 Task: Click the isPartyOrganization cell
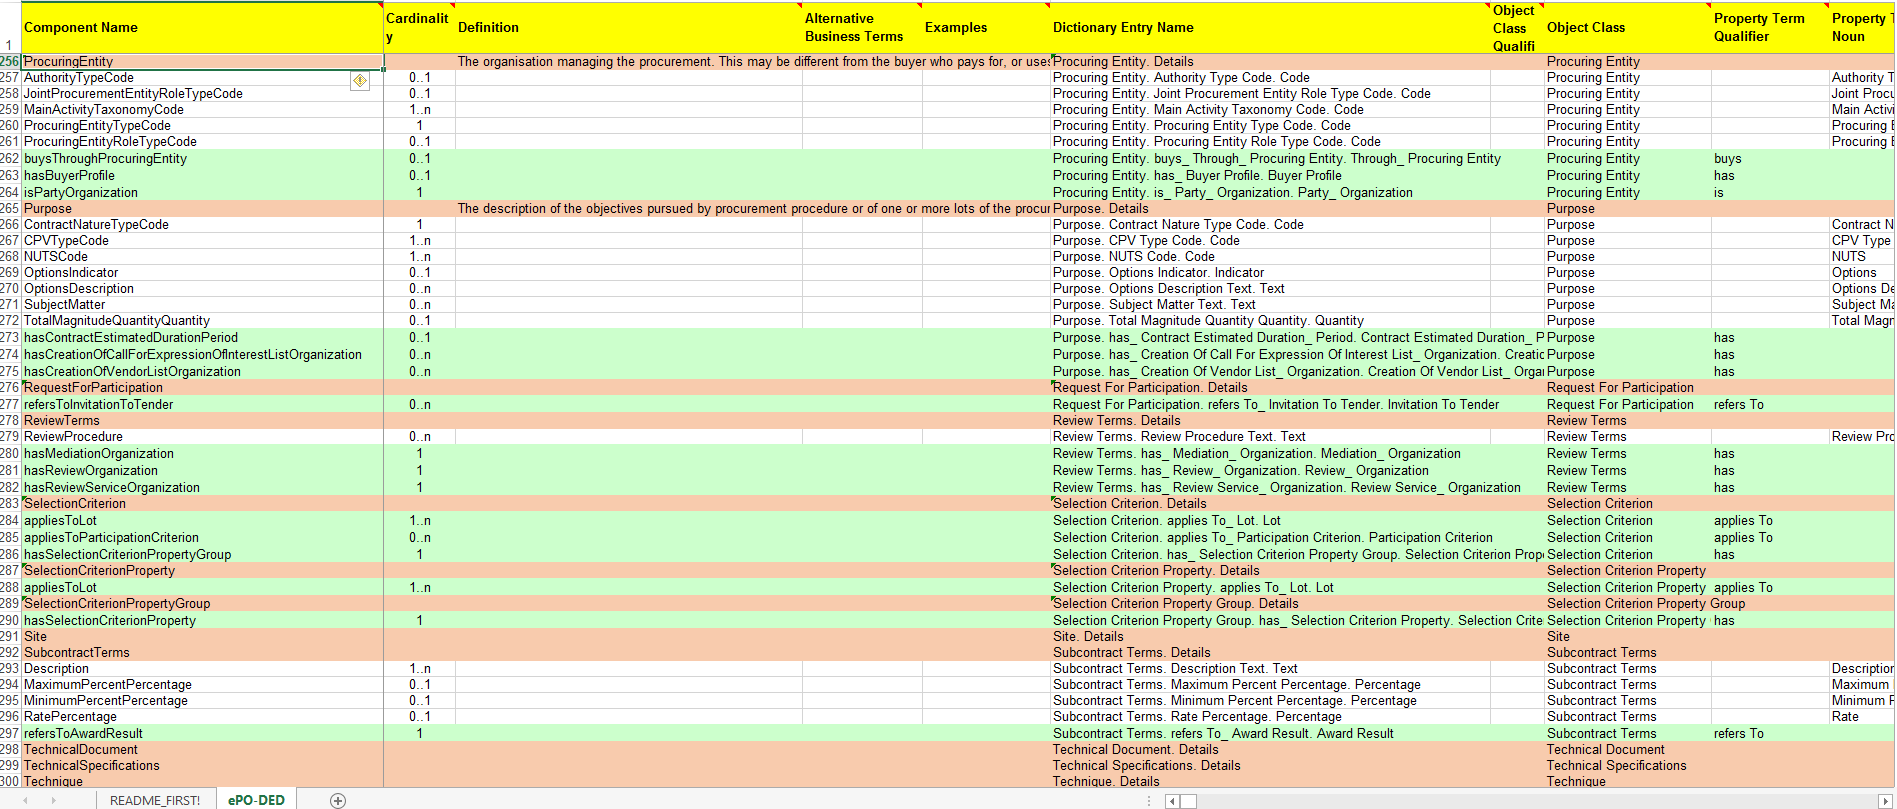pos(202,193)
